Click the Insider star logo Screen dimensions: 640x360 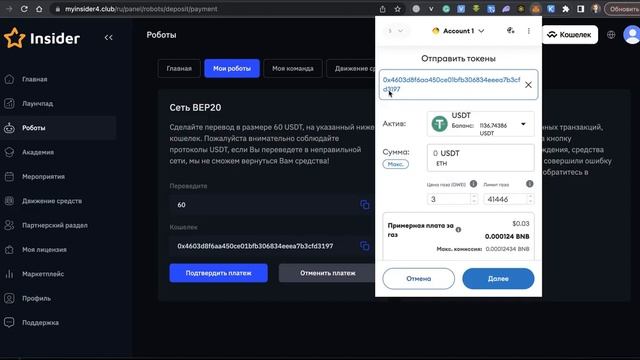(x=14, y=38)
